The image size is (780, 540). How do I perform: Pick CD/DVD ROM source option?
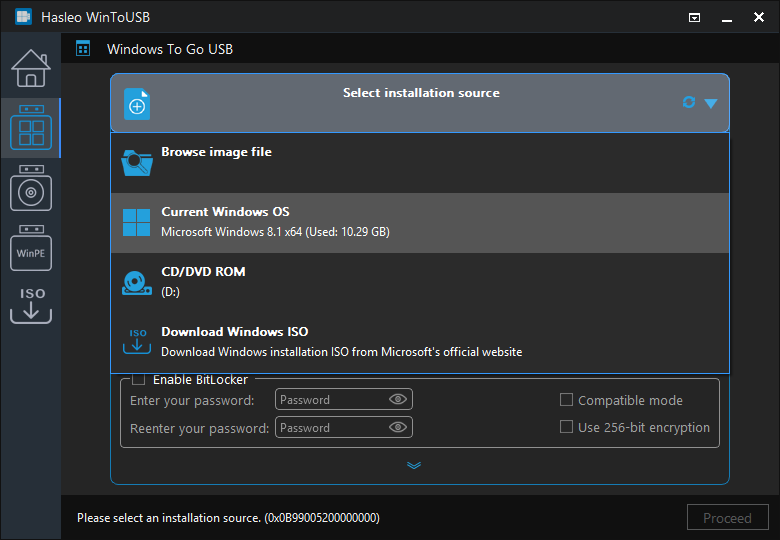click(x=420, y=282)
